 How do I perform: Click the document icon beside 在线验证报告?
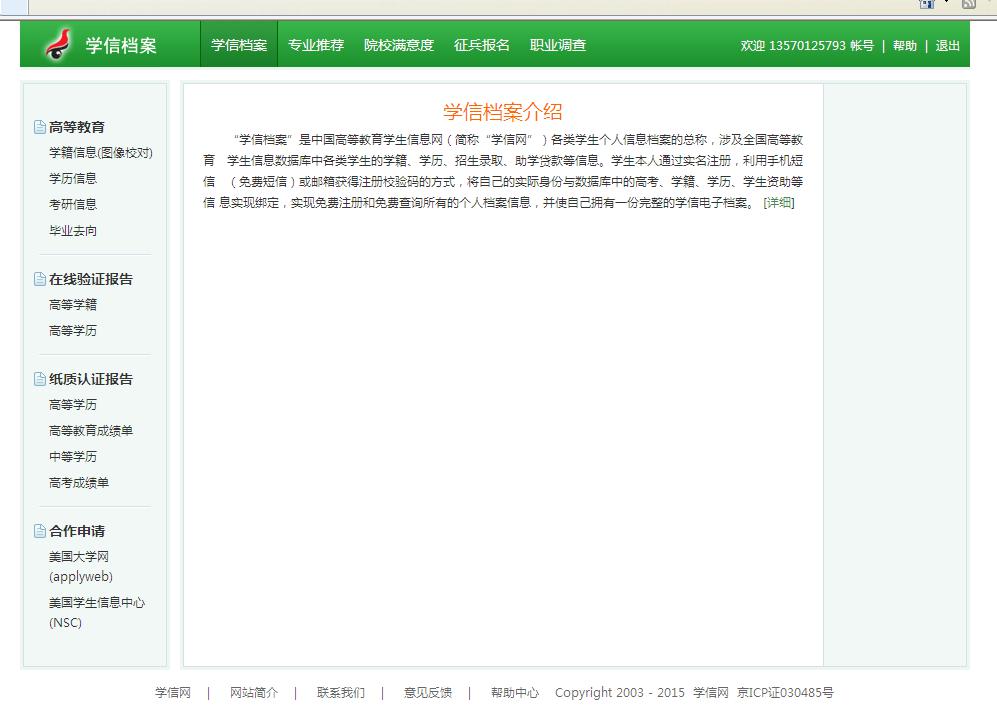coord(39,279)
